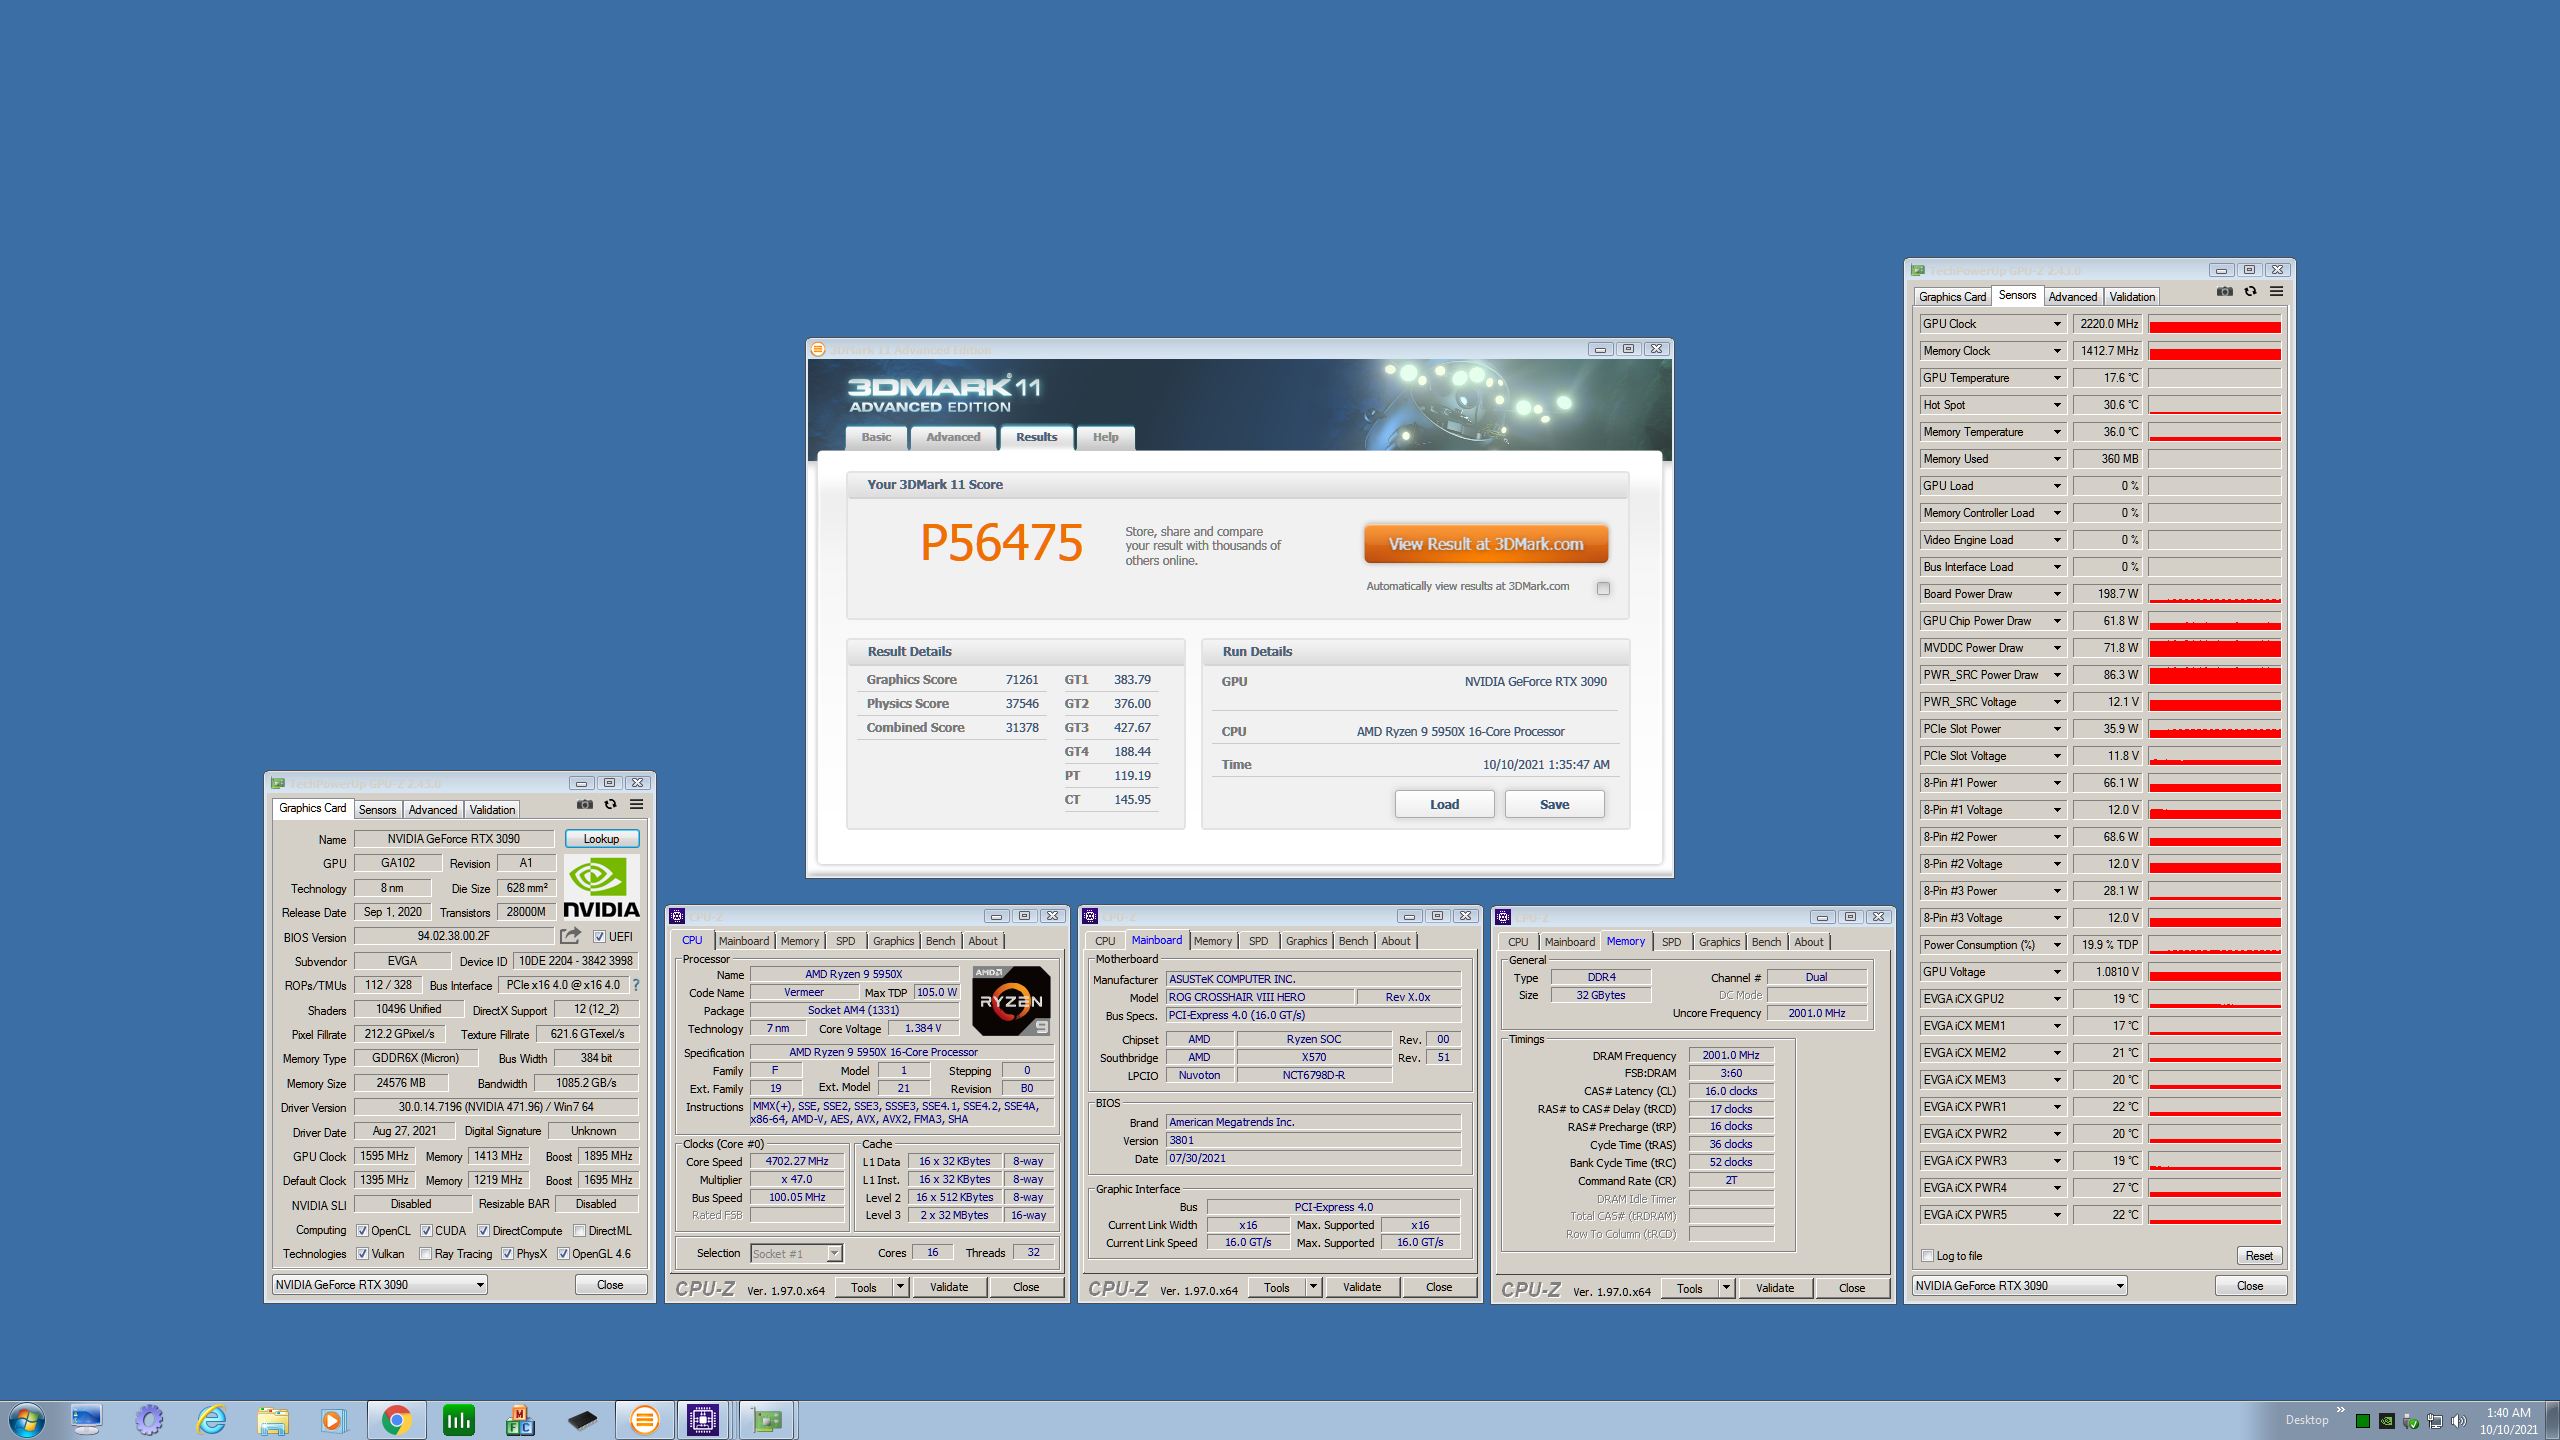Click the Lookup button in GPU-Z
Screen dimensions: 2560x1440
point(601,839)
